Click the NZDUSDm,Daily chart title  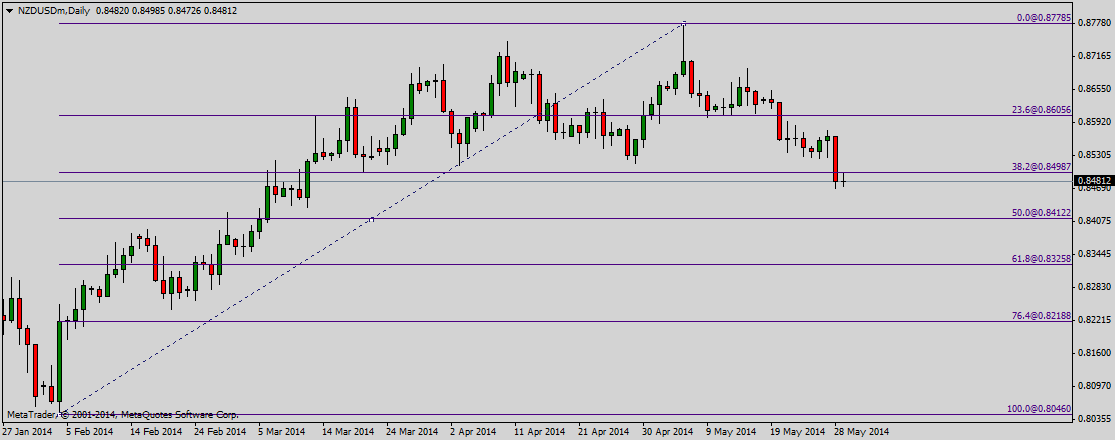(x=47, y=9)
